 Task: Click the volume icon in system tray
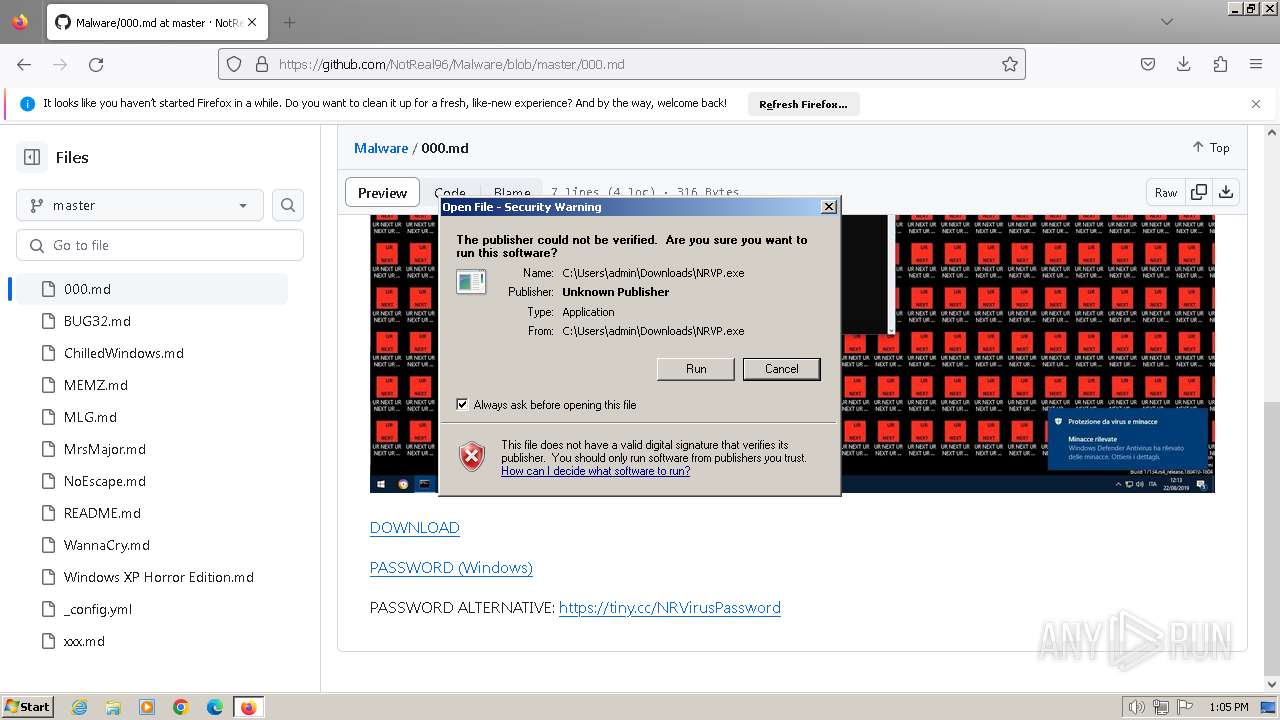point(1137,707)
